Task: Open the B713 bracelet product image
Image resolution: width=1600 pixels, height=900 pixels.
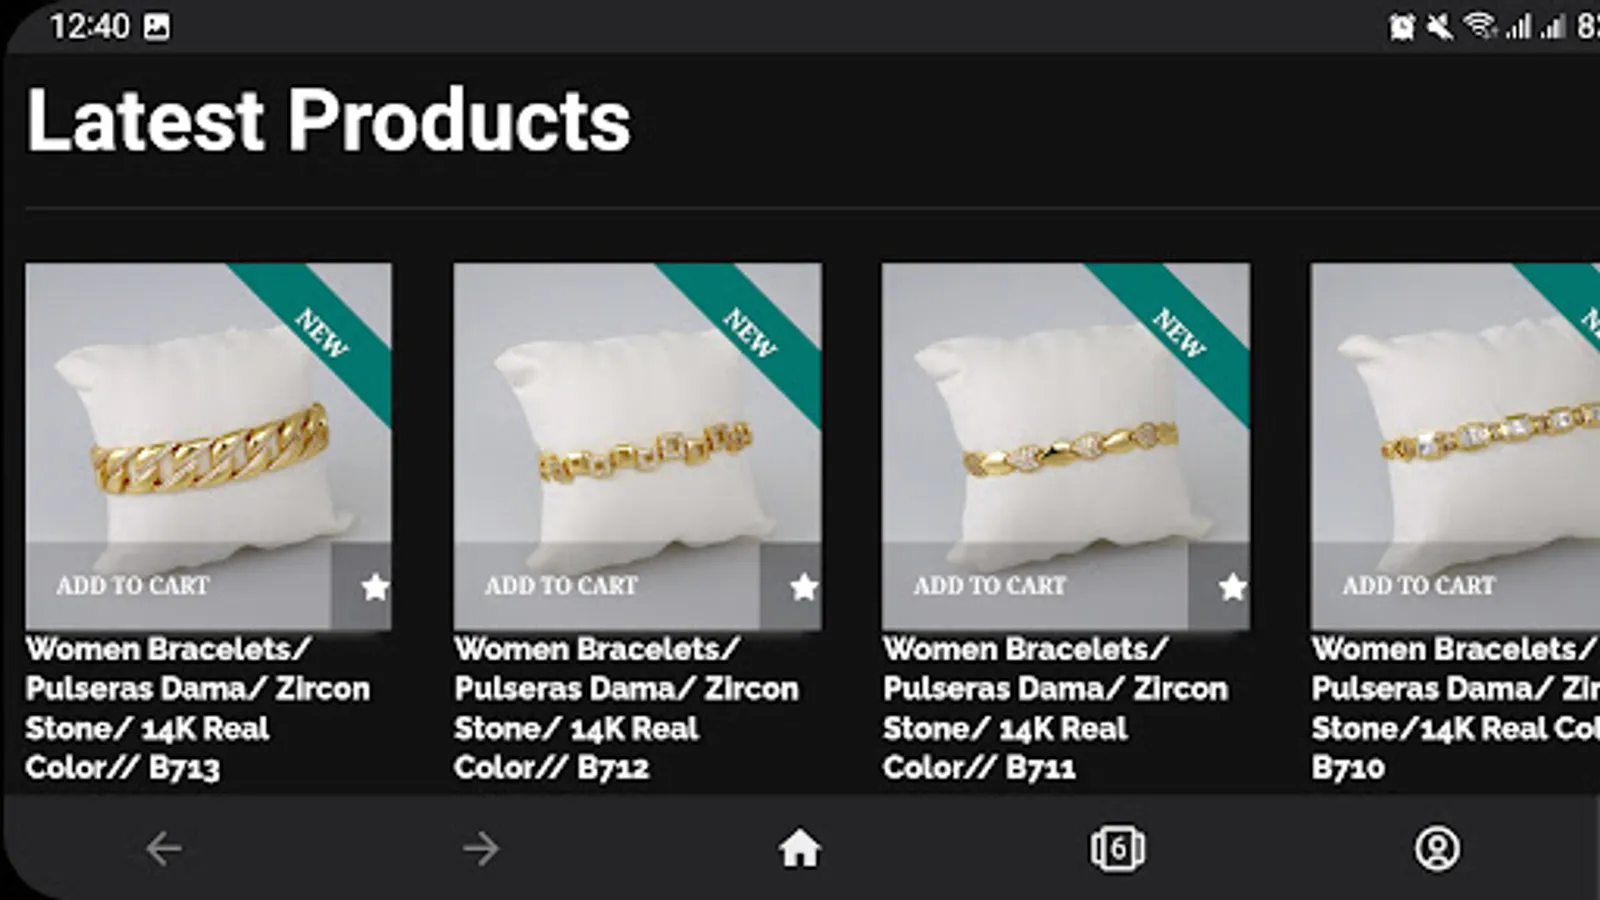Action: point(208,420)
